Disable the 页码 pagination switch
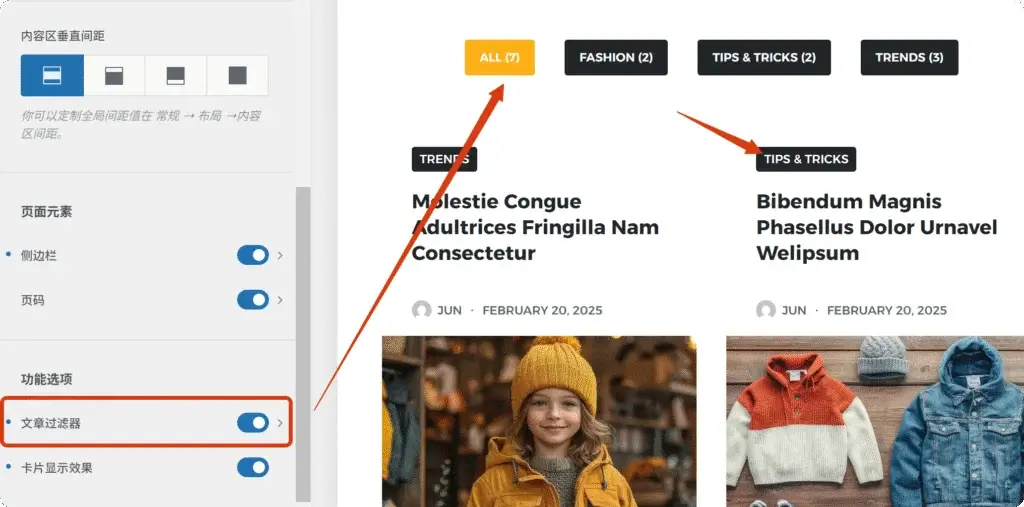This screenshot has width=1024, height=507. point(253,299)
